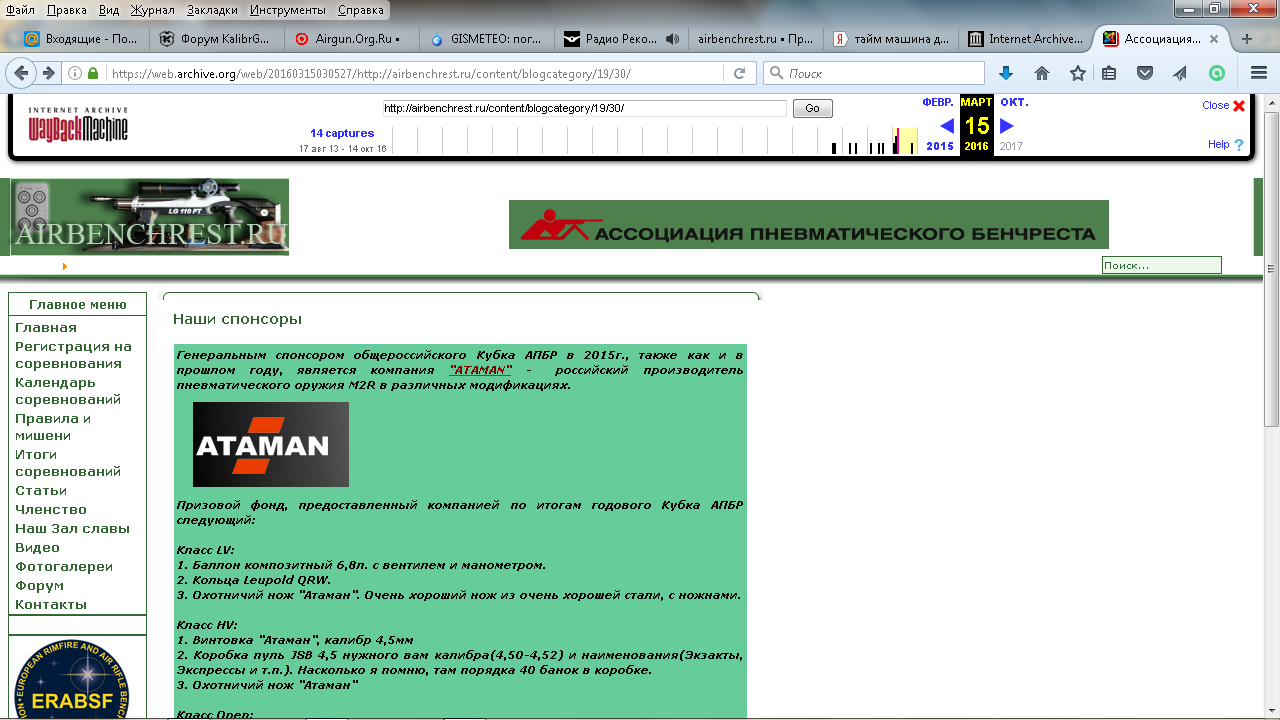Select the 2015 year in Wayback timeline
The width and height of the screenshot is (1280, 720).
tap(940, 146)
